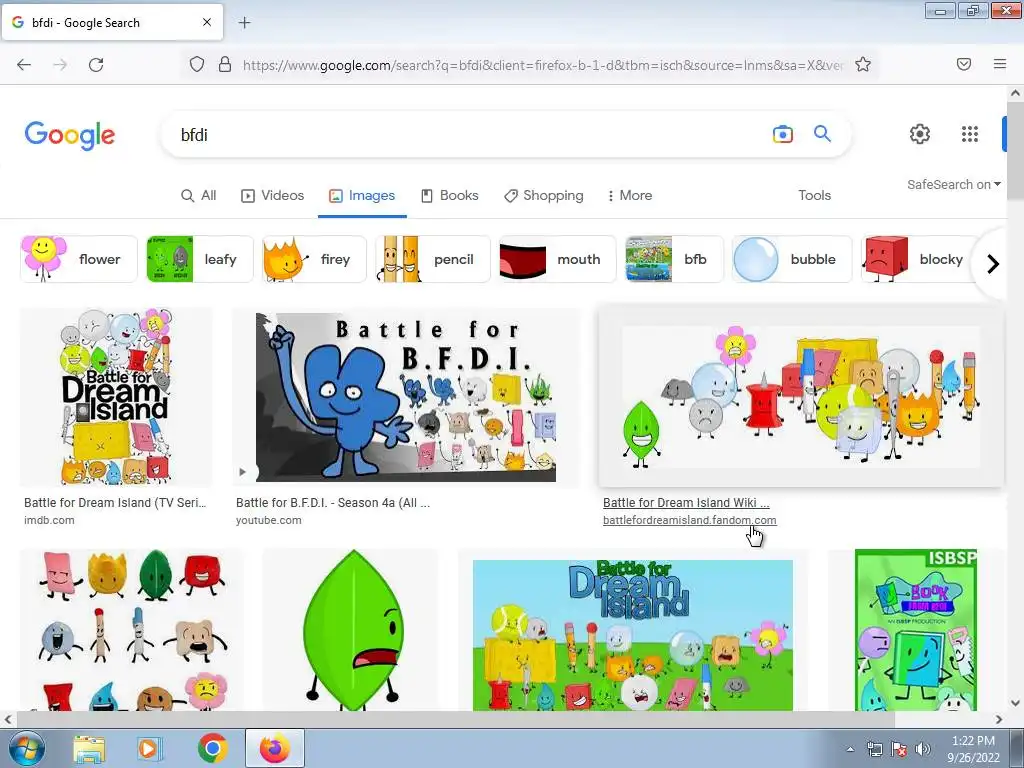Show next suggestion chips with arrow
The width and height of the screenshot is (1024, 768).
coord(993,264)
